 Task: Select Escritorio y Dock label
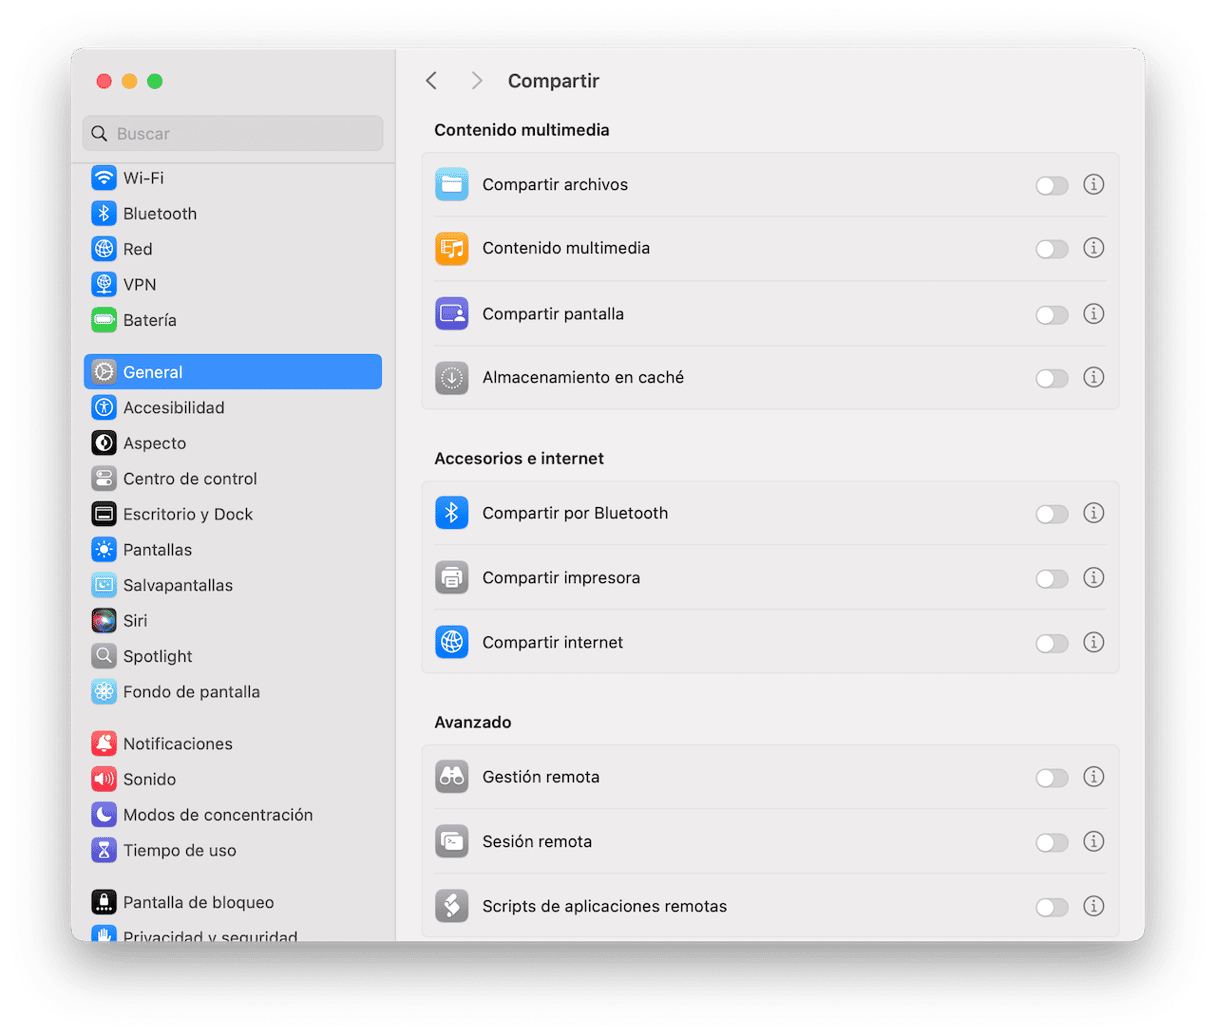coord(188,514)
